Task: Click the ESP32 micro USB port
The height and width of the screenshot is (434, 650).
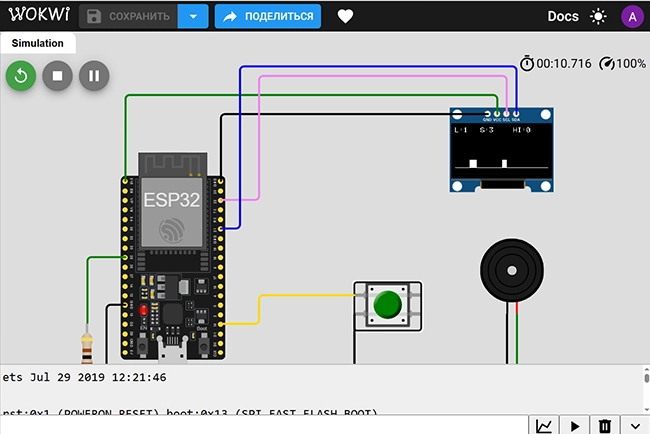Action: pyautogui.click(x=172, y=352)
